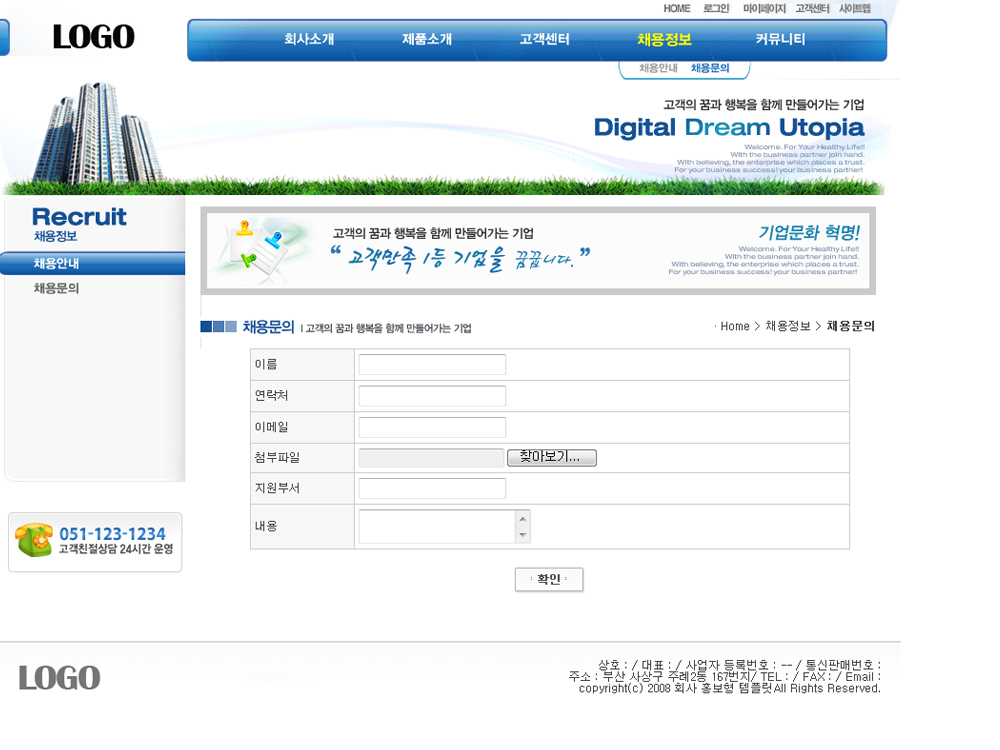Open 마이페이지 from the top links
This screenshot has height=750, width=1000.
pyautogui.click(x=764, y=9)
